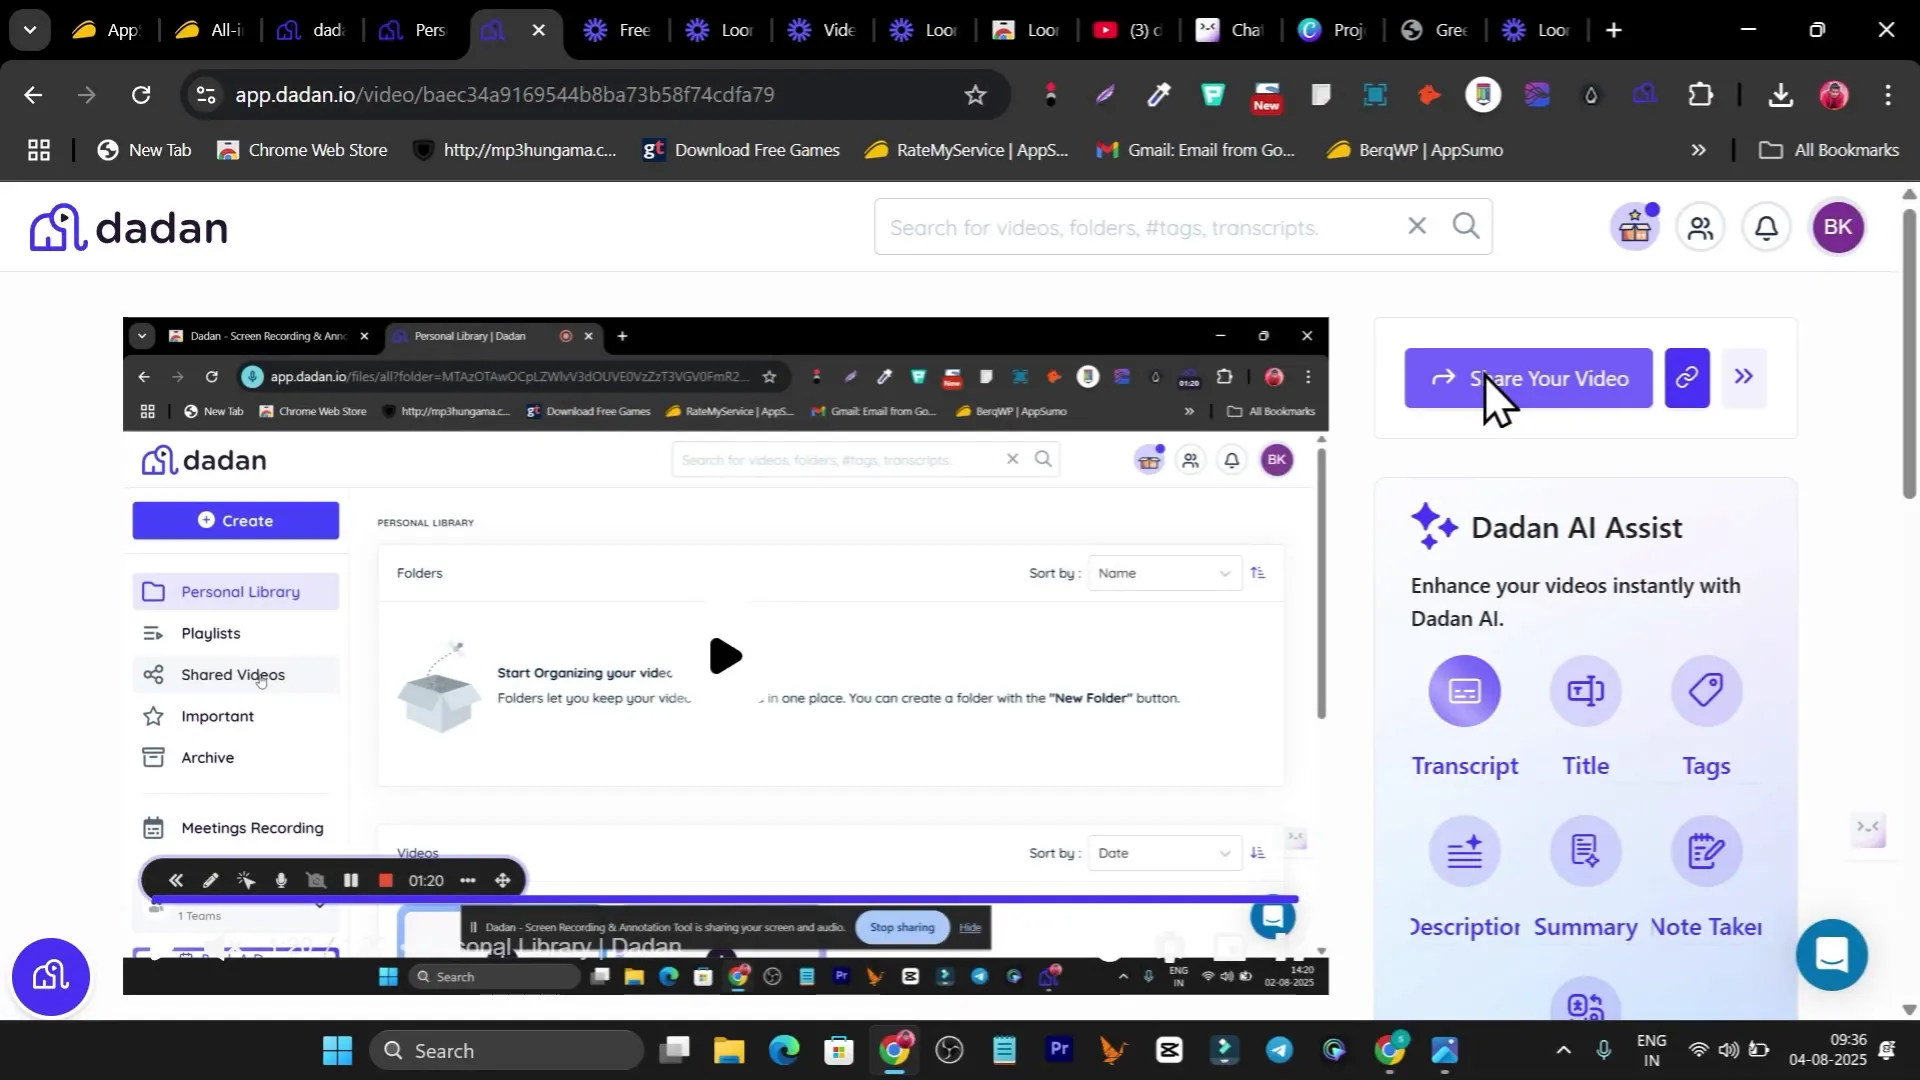Open the Note Taker icon
This screenshot has width=1920, height=1080.
[1706, 852]
